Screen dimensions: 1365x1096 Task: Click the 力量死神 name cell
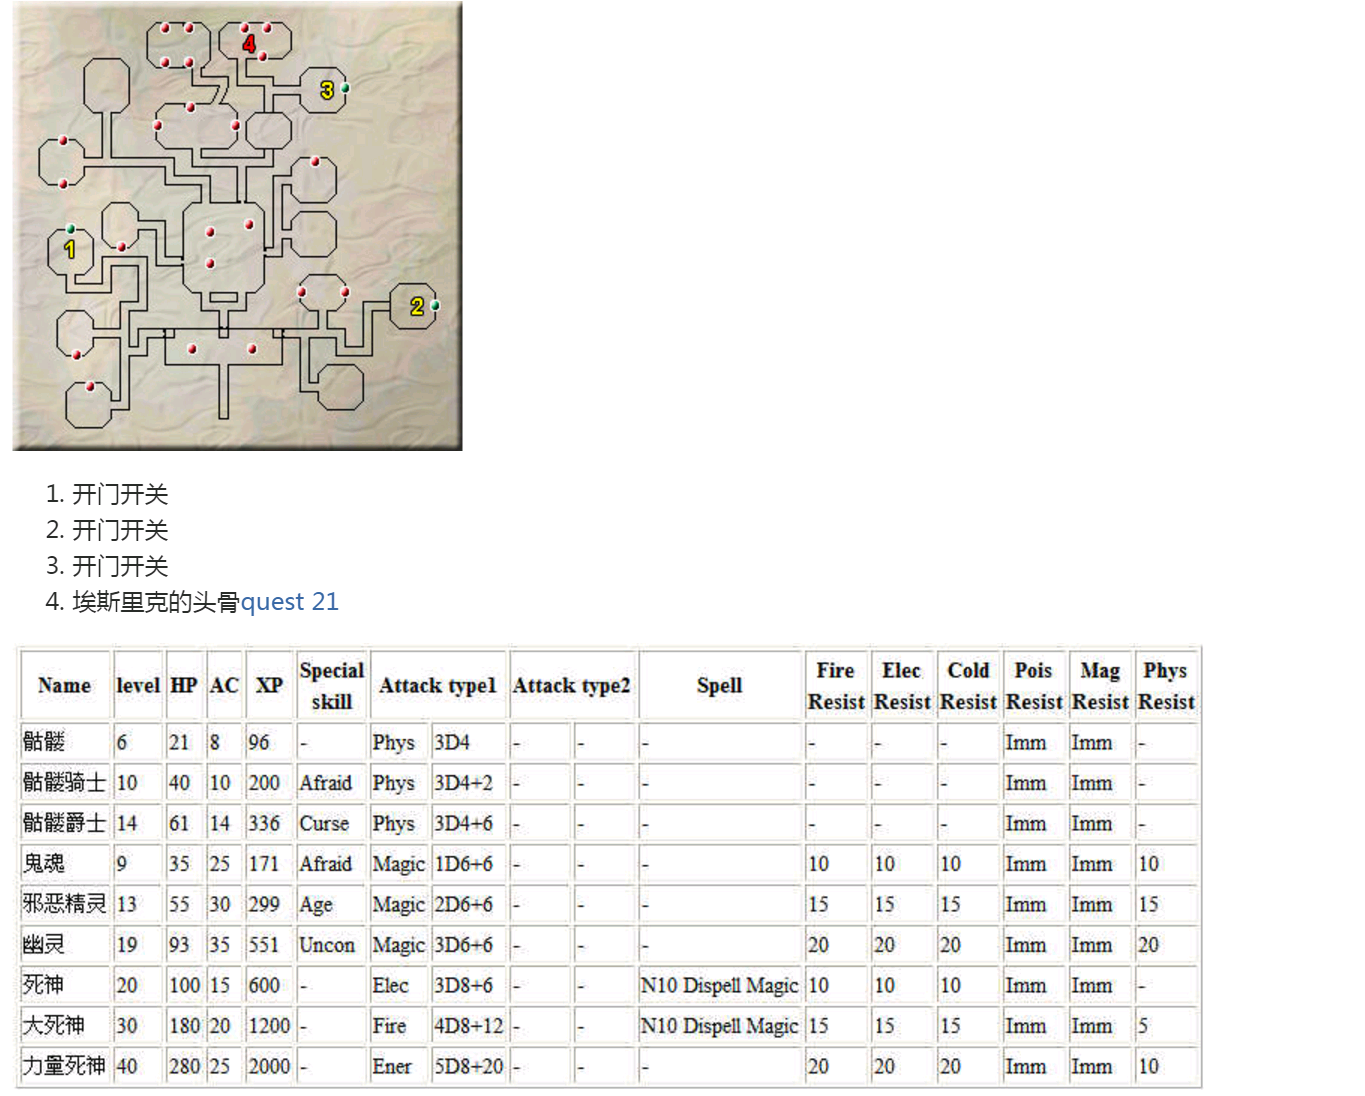tap(64, 1066)
